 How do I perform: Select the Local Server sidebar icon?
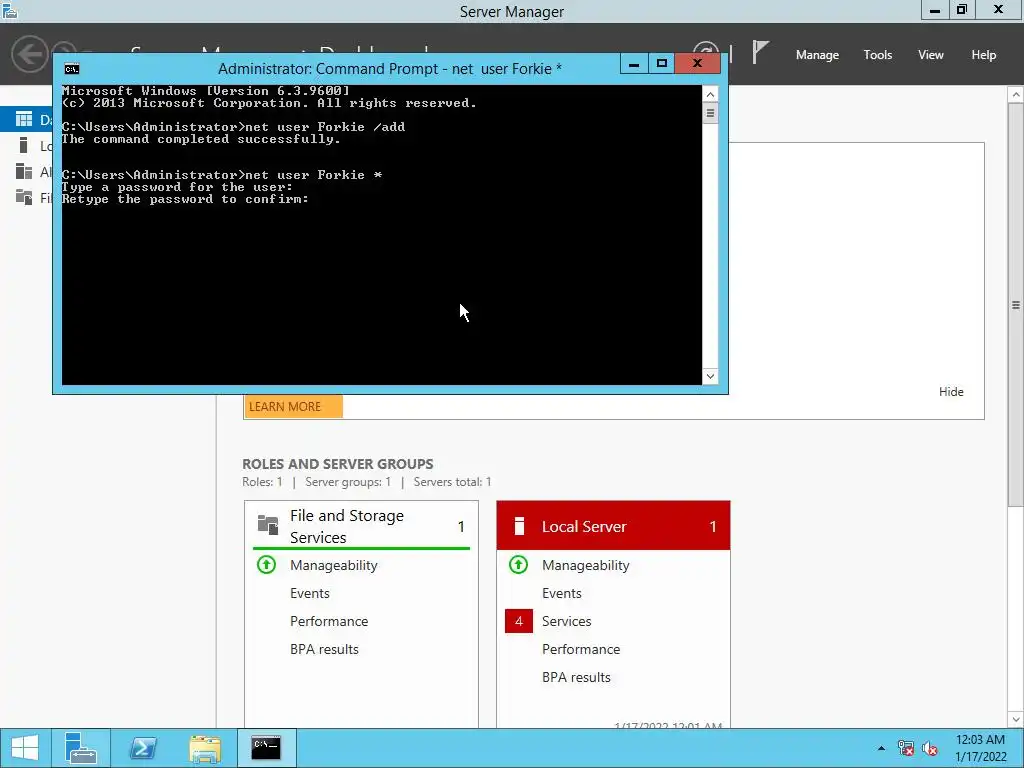pos(24,145)
